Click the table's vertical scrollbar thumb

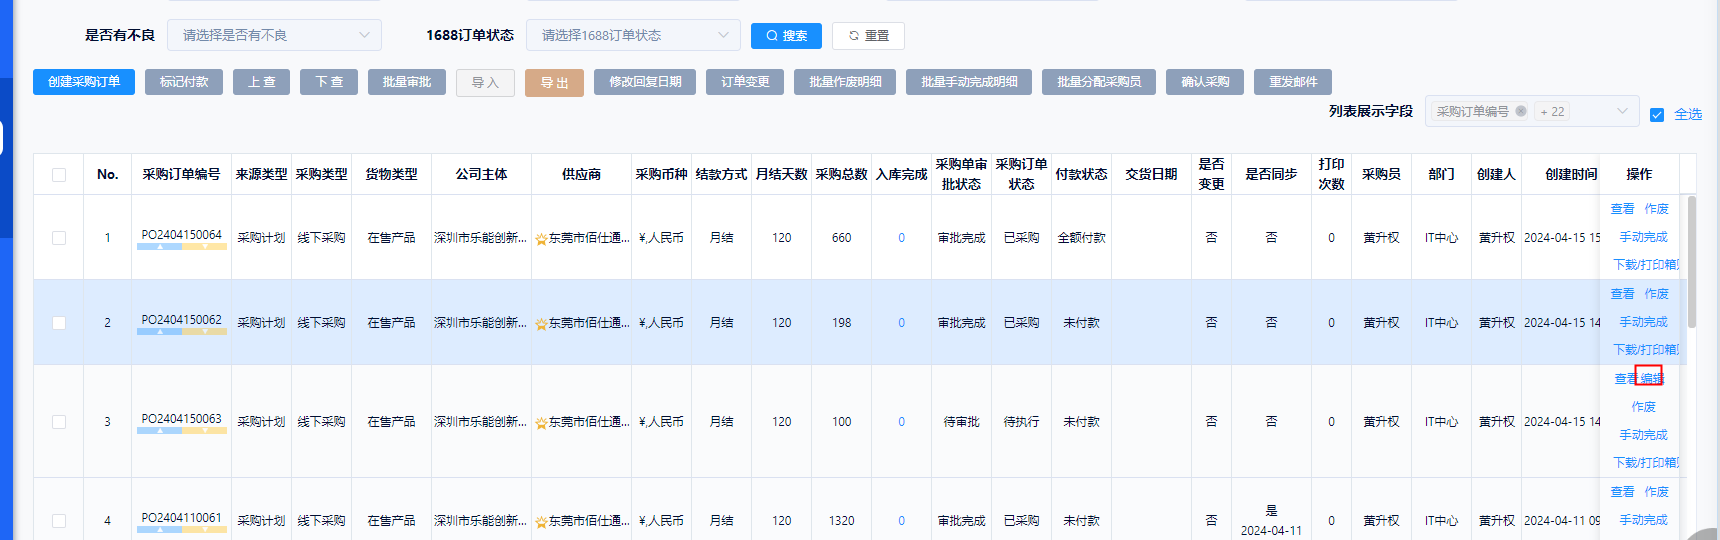(x=1691, y=260)
